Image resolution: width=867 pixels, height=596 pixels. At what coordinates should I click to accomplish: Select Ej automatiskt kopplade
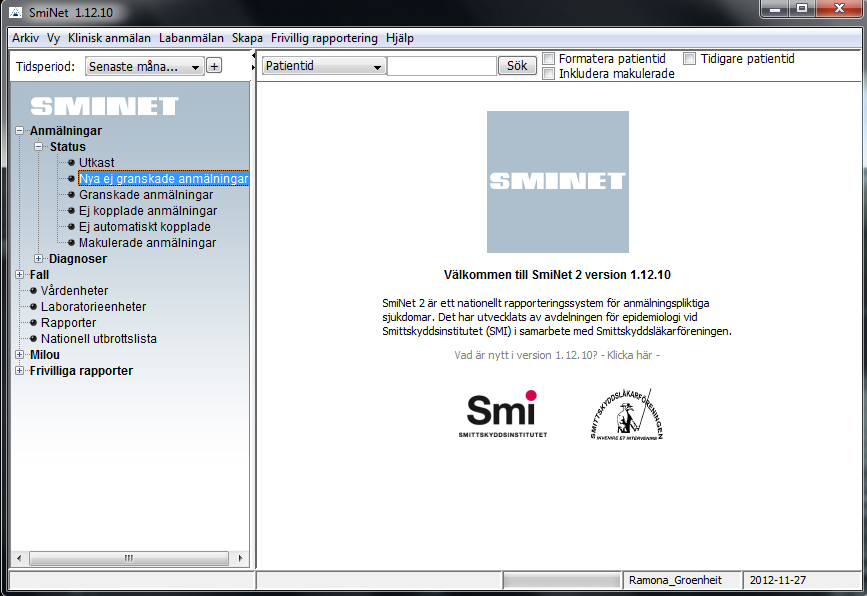pos(144,227)
